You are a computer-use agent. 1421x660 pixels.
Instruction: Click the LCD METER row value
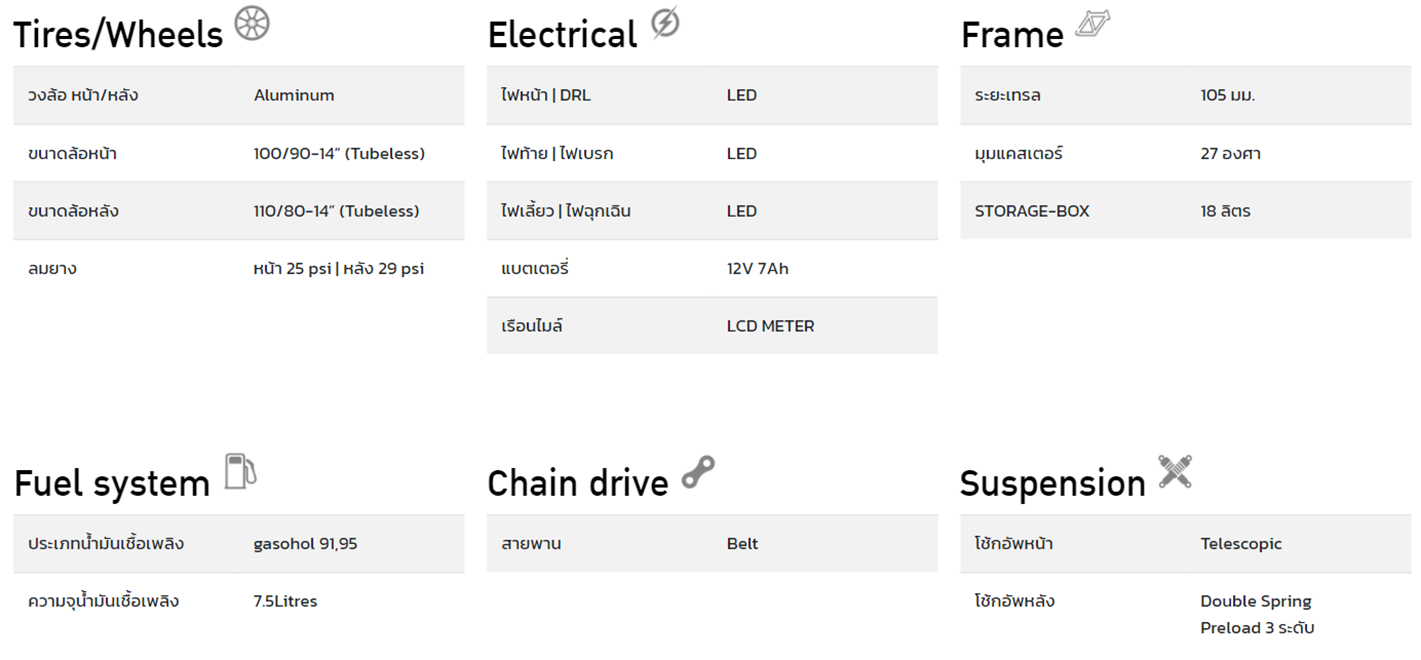pos(771,327)
